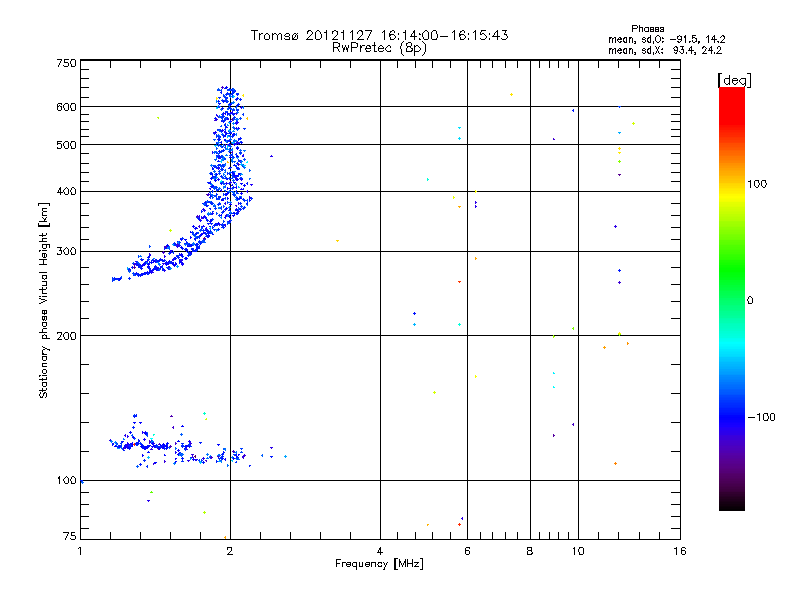Viewport: 800px width, 600px height.
Task: Click the colorbar tick label '100'
Action: (x=757, y=184)
